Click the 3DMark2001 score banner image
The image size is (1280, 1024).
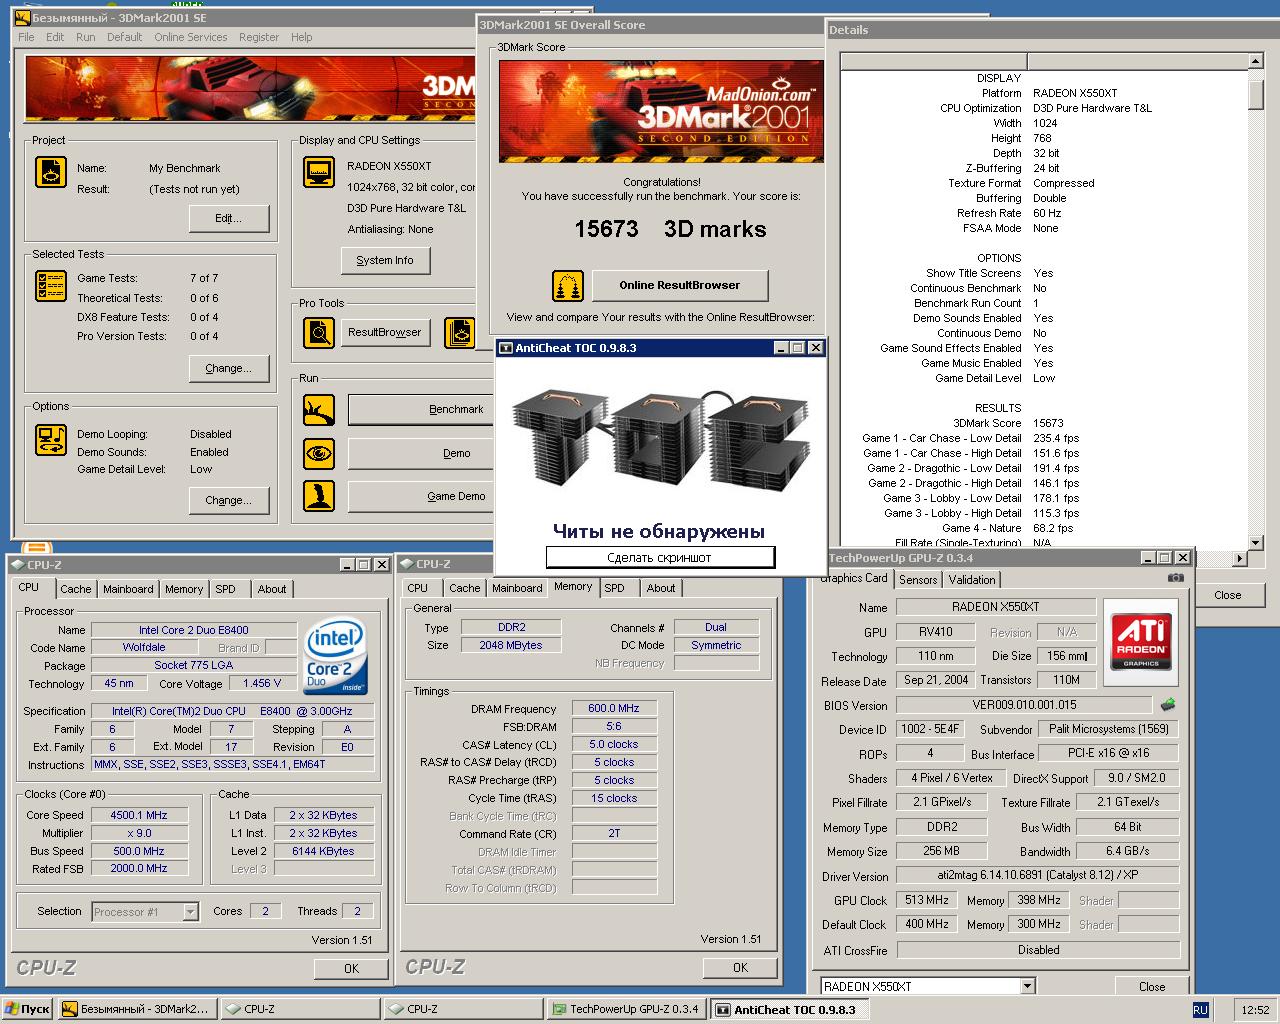661,111
